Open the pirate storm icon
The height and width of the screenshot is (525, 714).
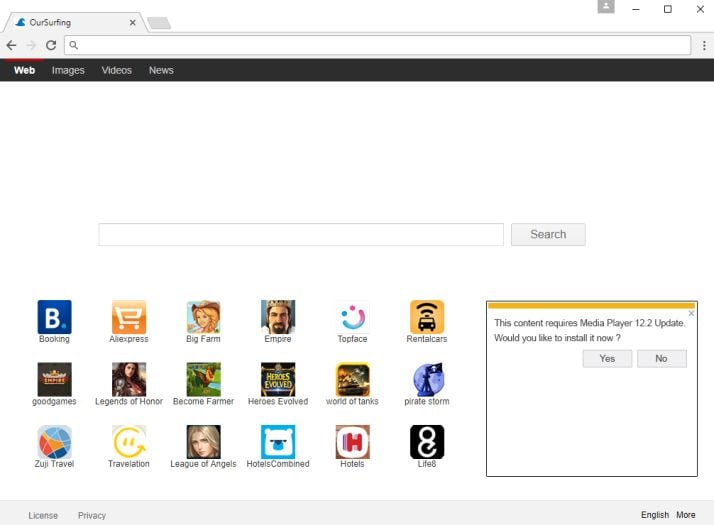(x=427, y=379)
